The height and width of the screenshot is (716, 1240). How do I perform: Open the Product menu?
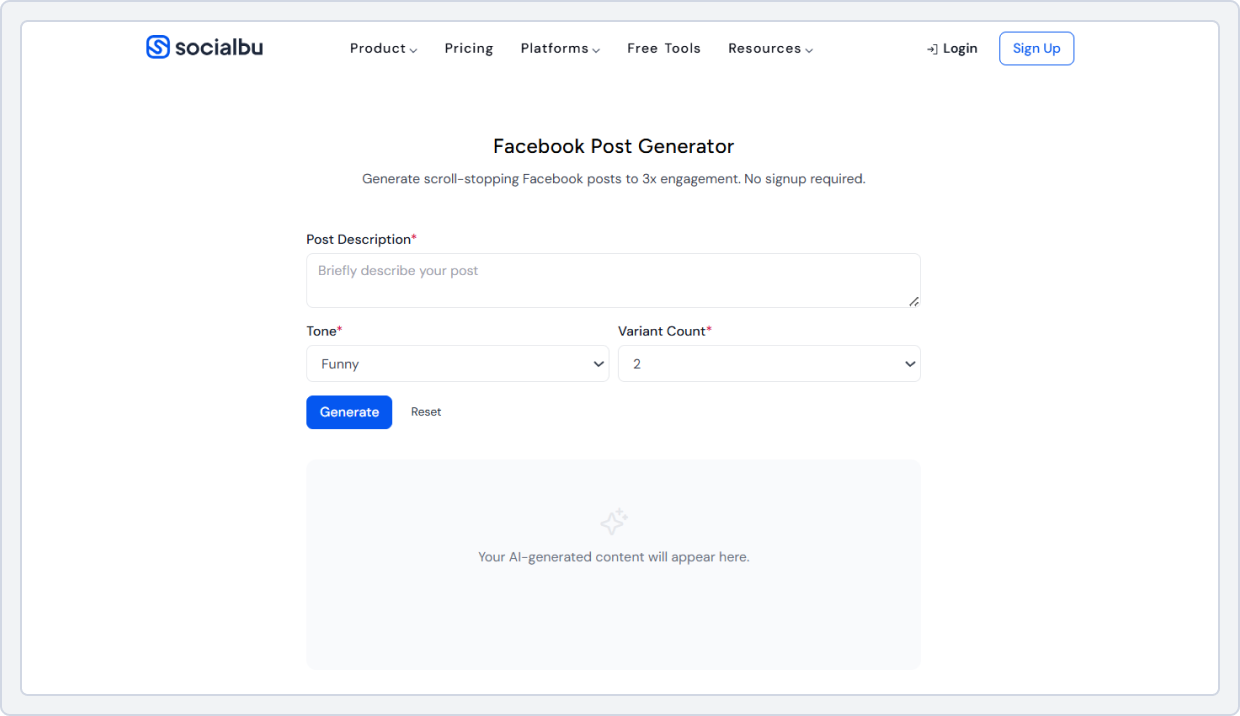pos(383,48)
